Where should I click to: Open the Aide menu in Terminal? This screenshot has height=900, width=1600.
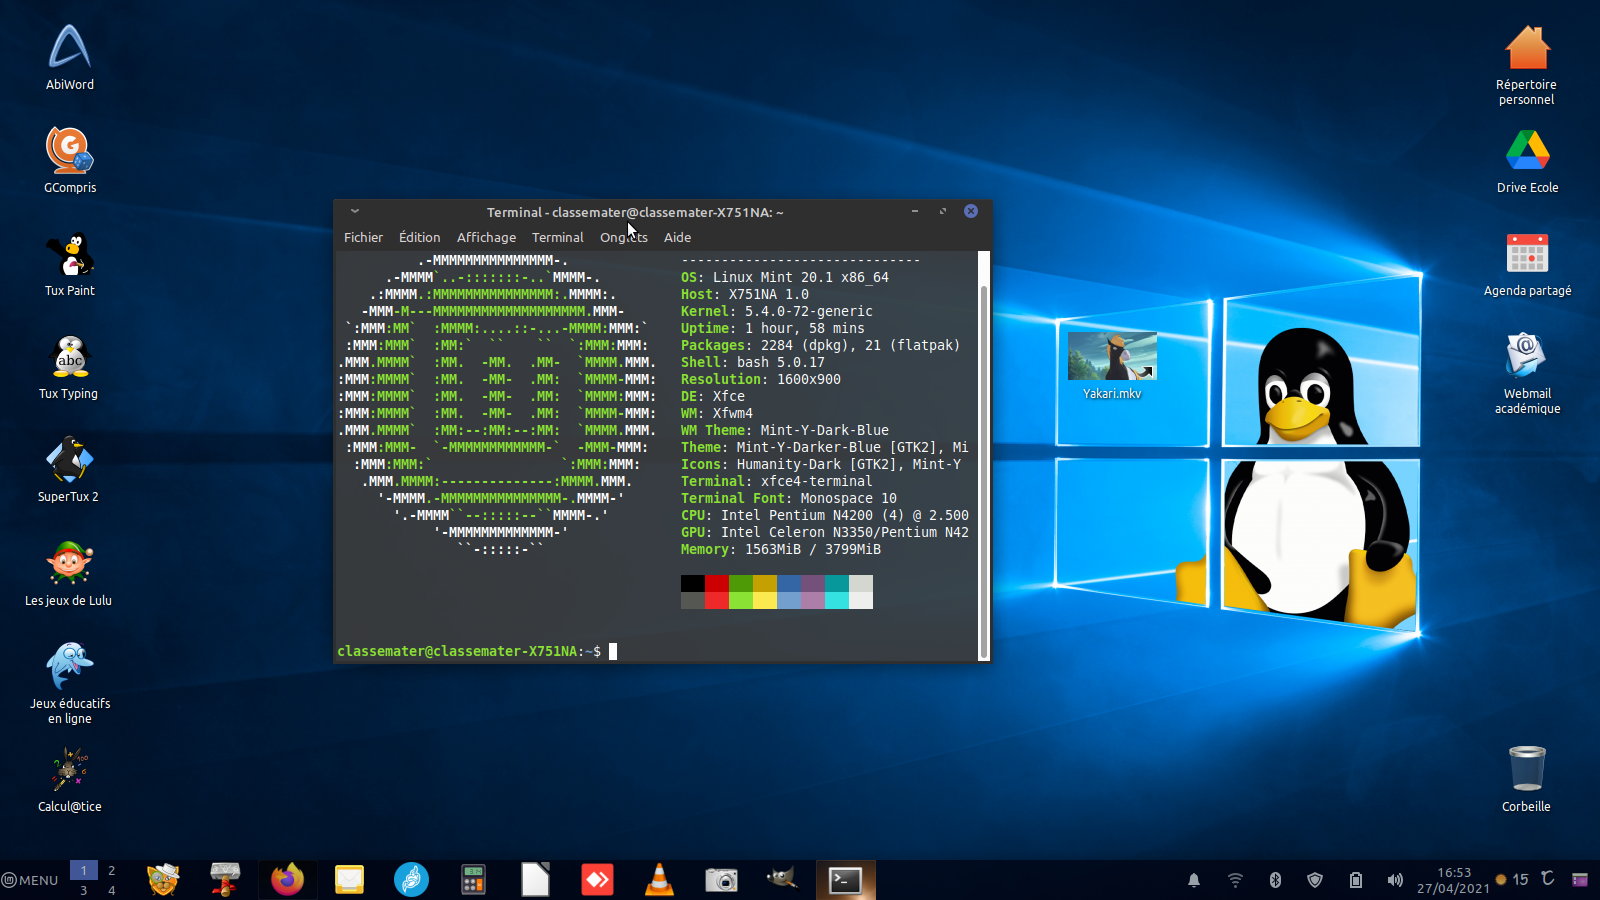tap(678, 238)
